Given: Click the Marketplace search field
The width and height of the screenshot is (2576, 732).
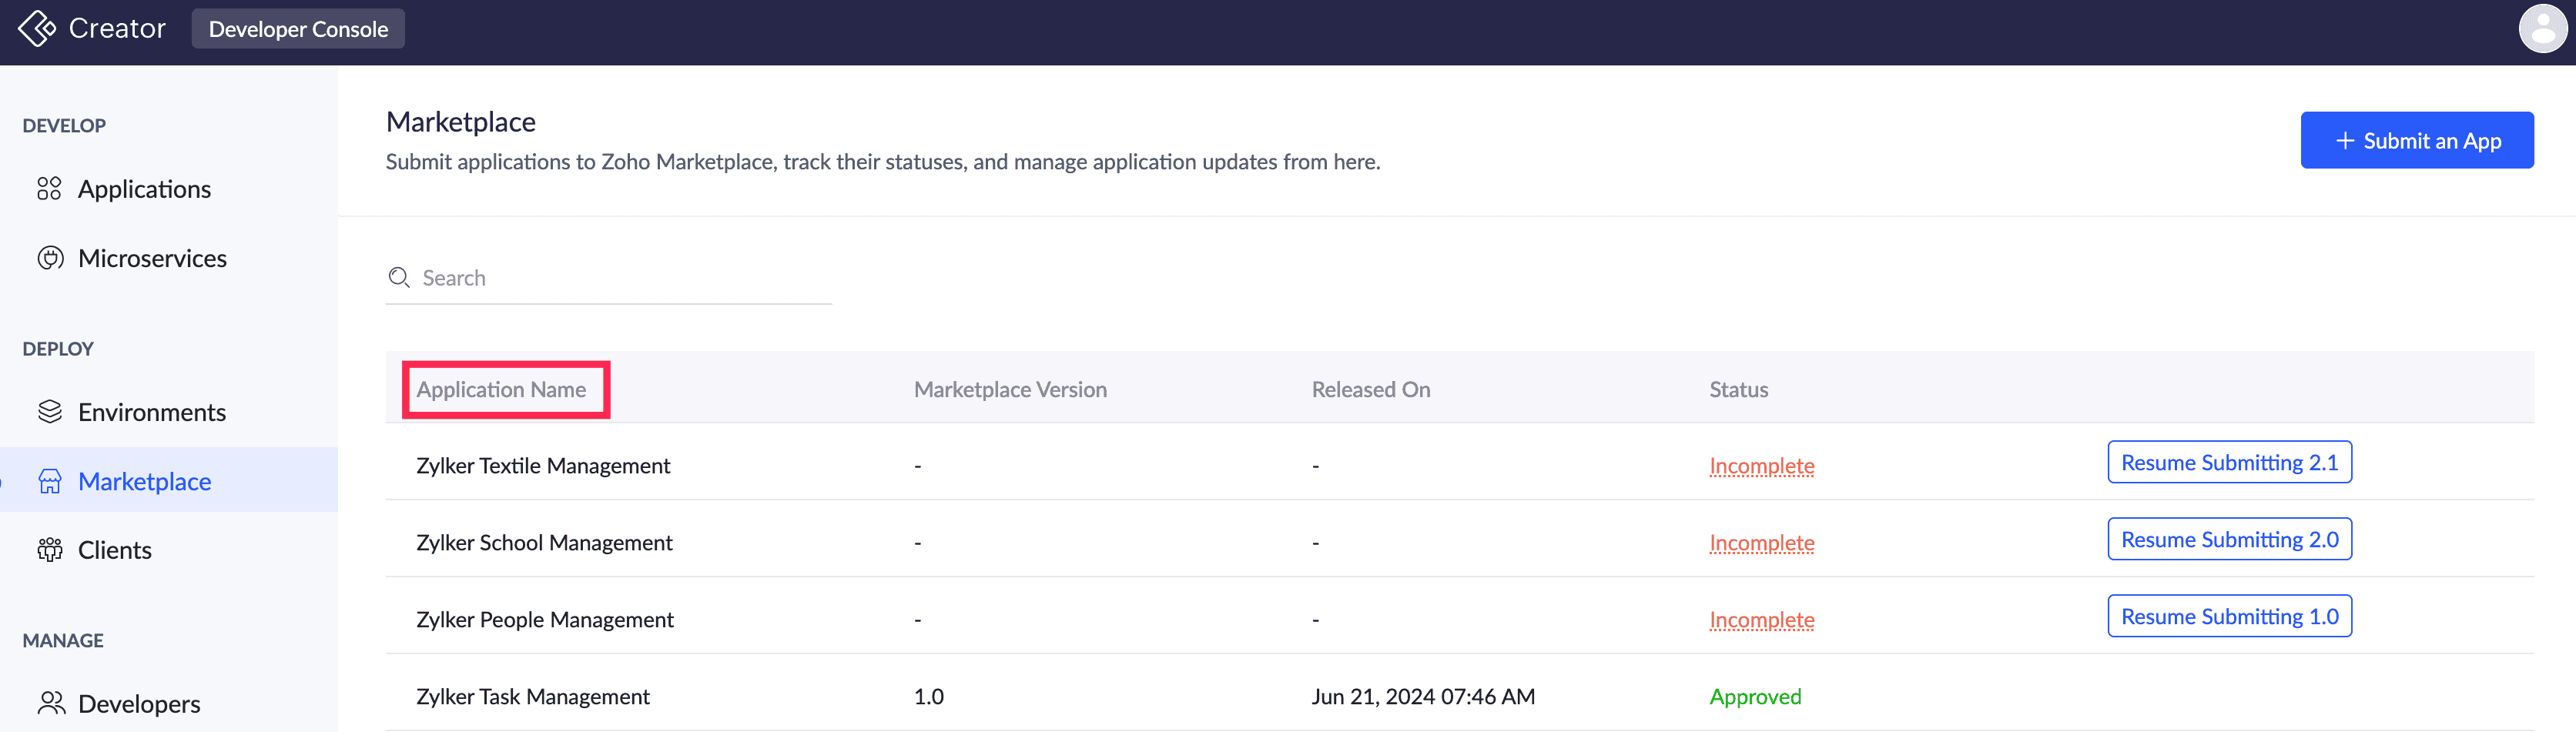Looking at the screenshot, I should (620, 278).
